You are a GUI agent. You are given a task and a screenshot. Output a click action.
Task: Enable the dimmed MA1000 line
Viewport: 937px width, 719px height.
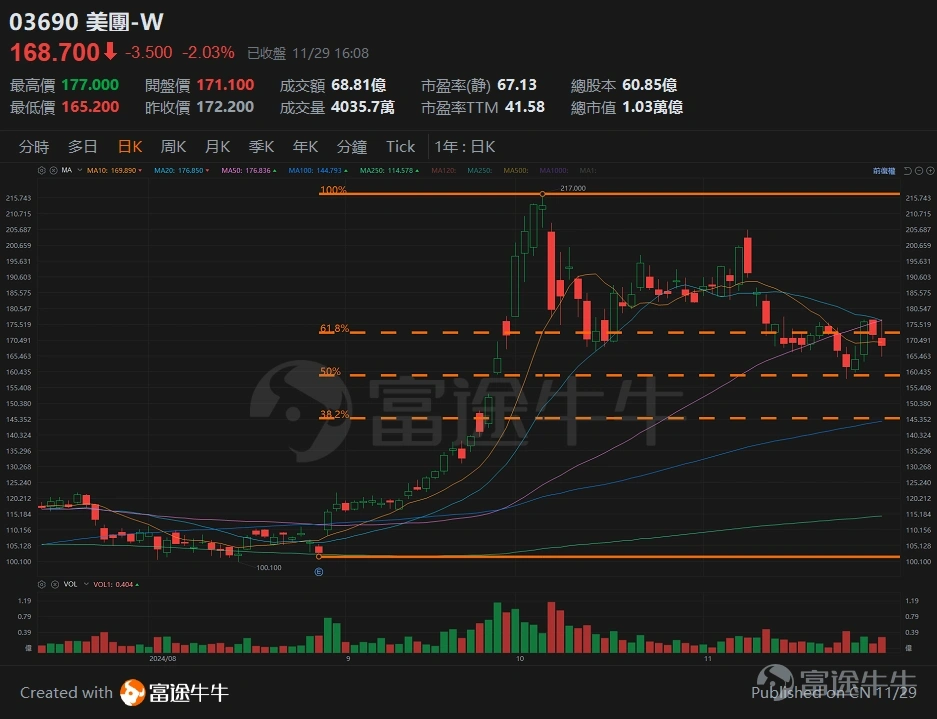[x=553, y=170]
